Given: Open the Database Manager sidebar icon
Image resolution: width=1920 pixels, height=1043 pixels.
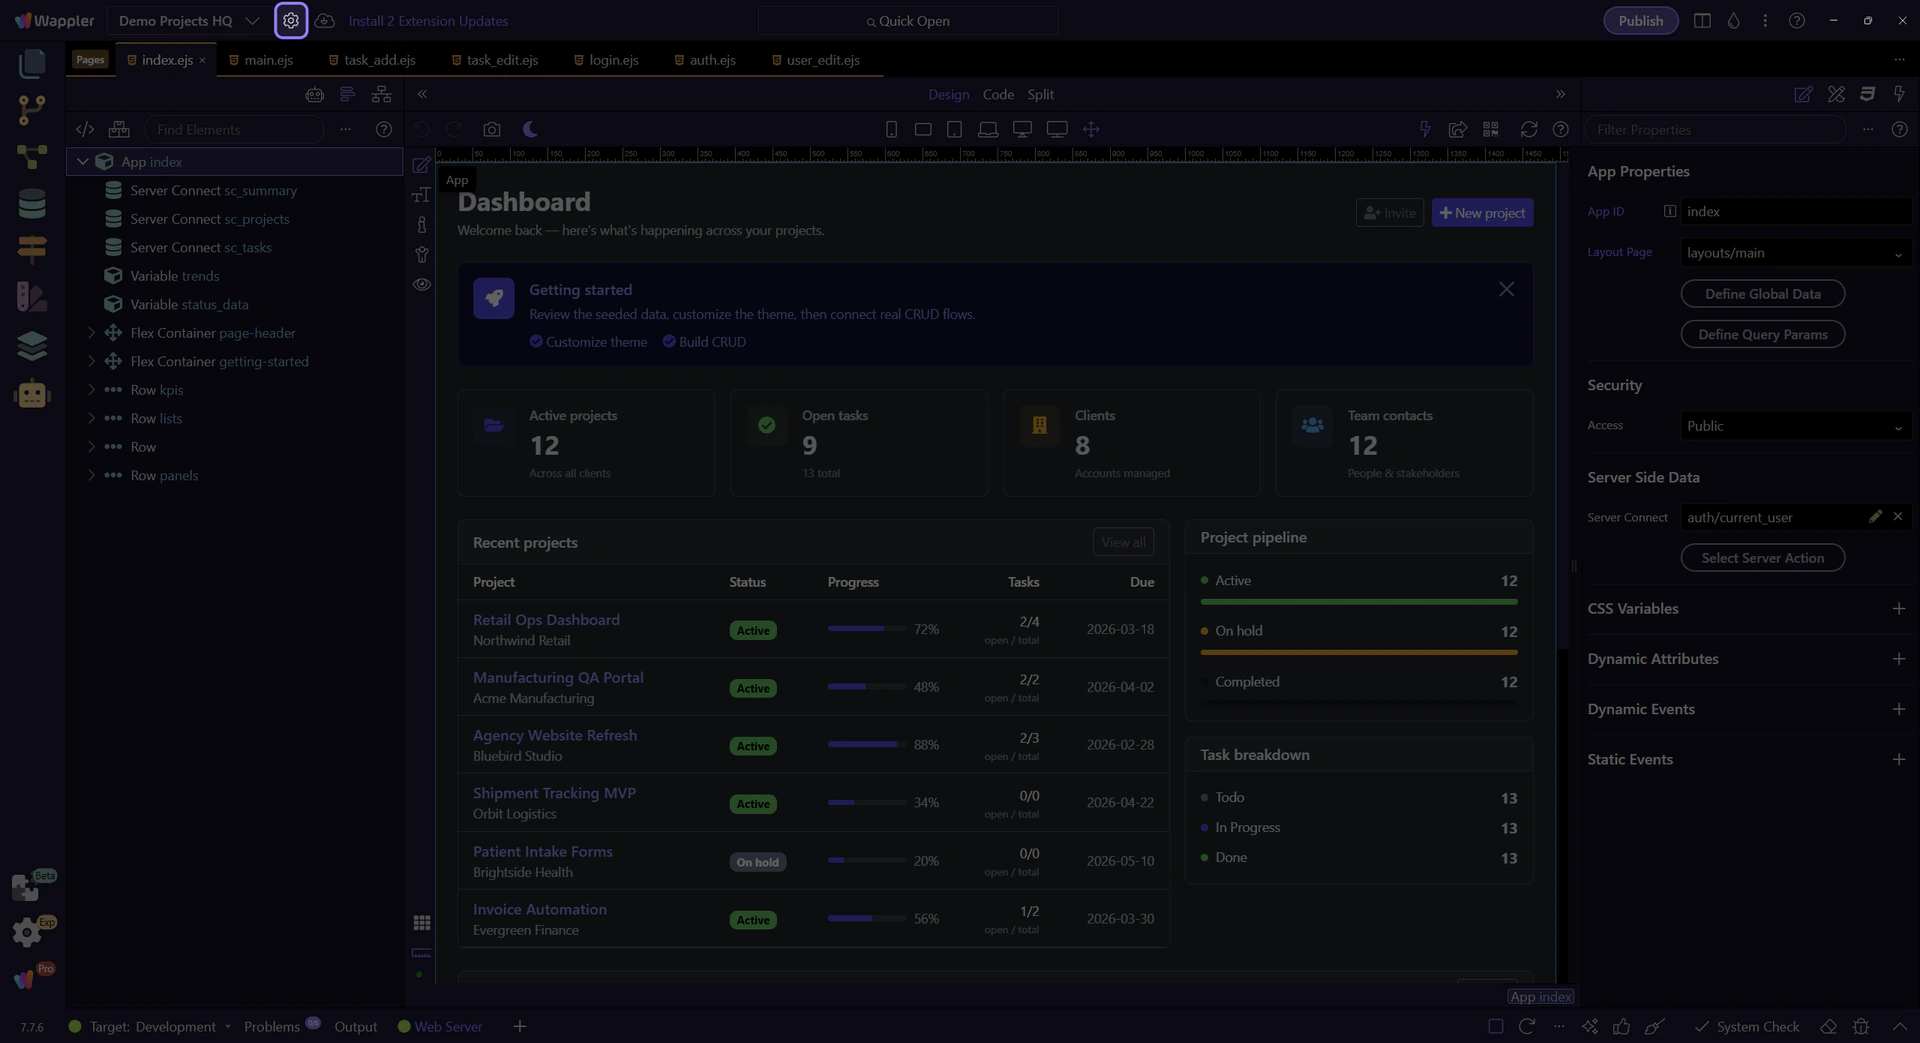Looking at the screenshot, I should (32, 204).
